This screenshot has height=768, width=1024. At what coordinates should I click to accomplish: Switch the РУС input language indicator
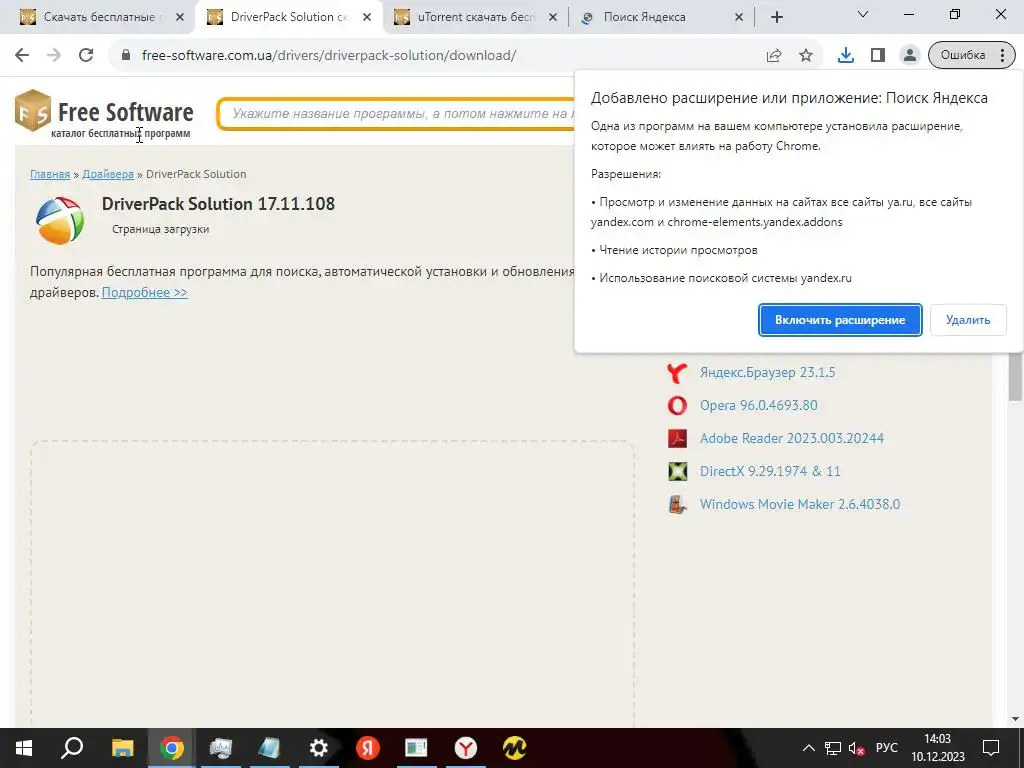pyautogui.click(x=886, y=748)
